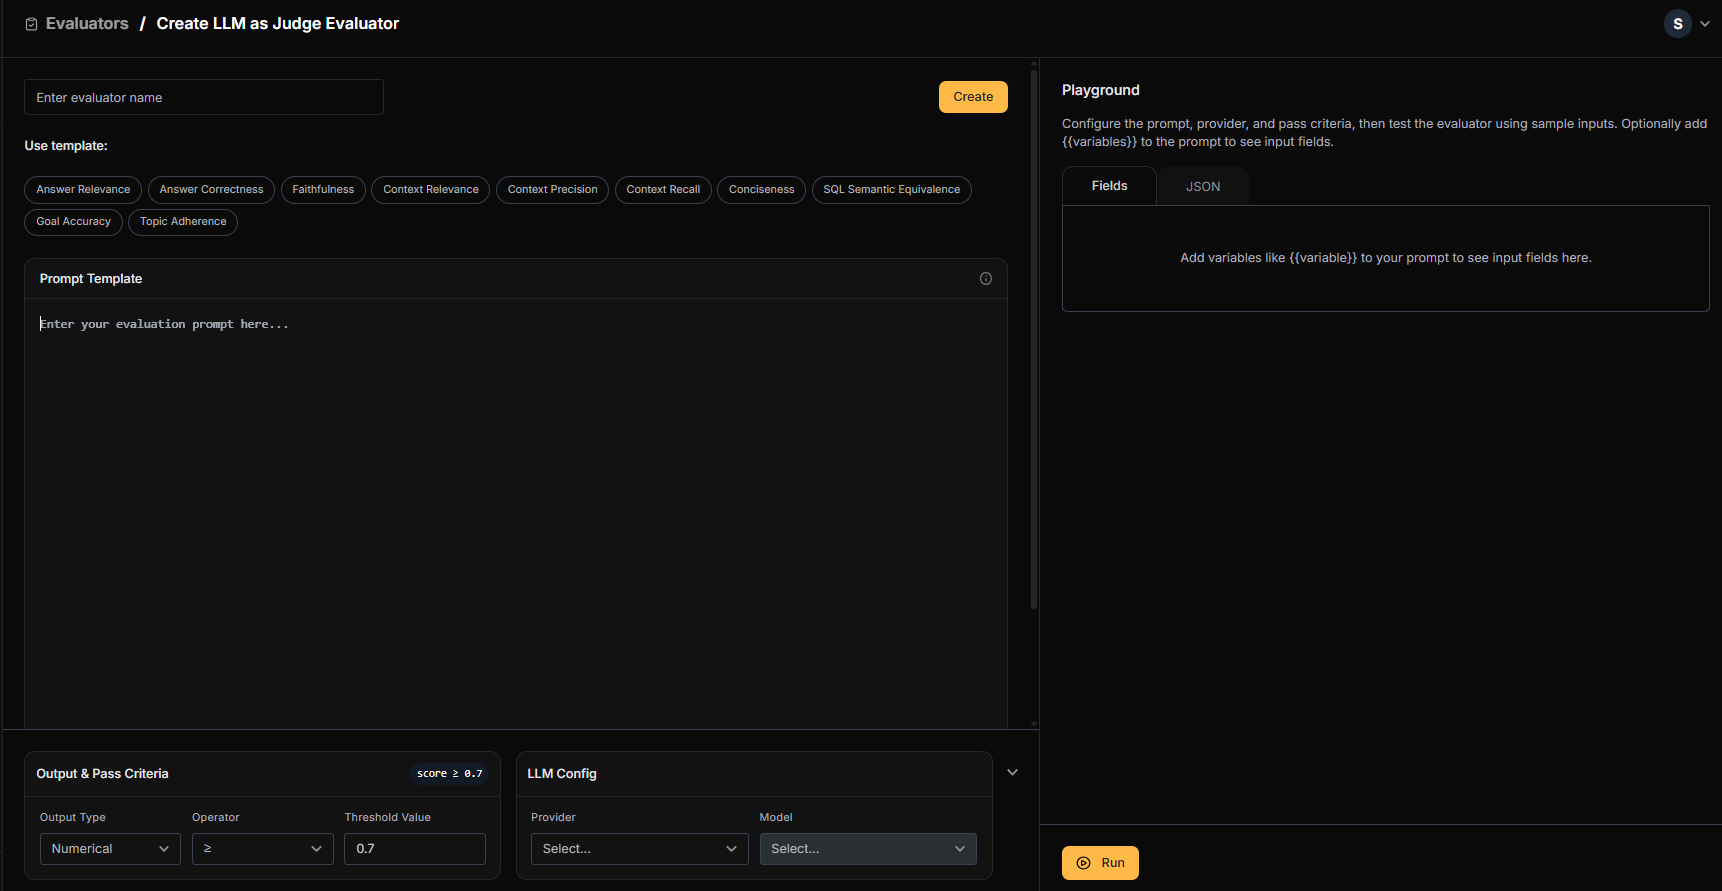Open the Operator dropdown

coord(263,849)
